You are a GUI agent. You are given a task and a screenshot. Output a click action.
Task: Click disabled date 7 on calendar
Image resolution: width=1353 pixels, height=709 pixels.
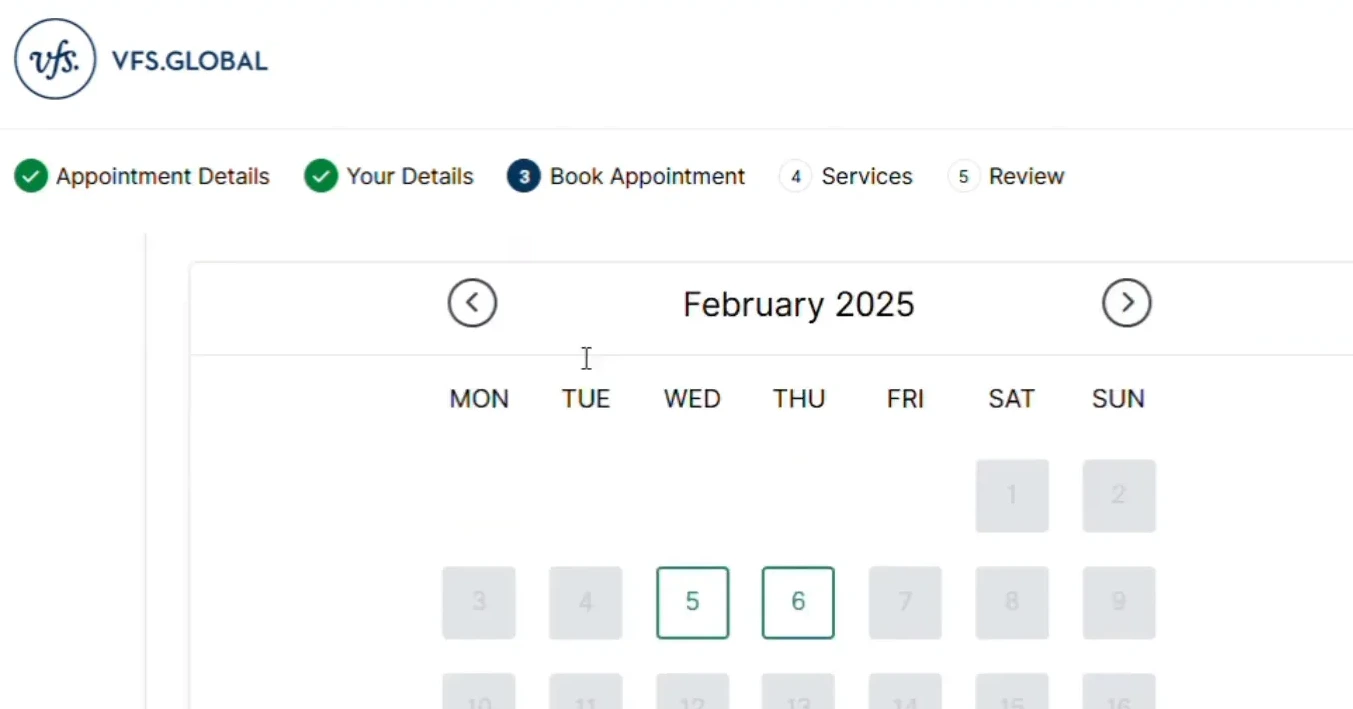(905, 602)
